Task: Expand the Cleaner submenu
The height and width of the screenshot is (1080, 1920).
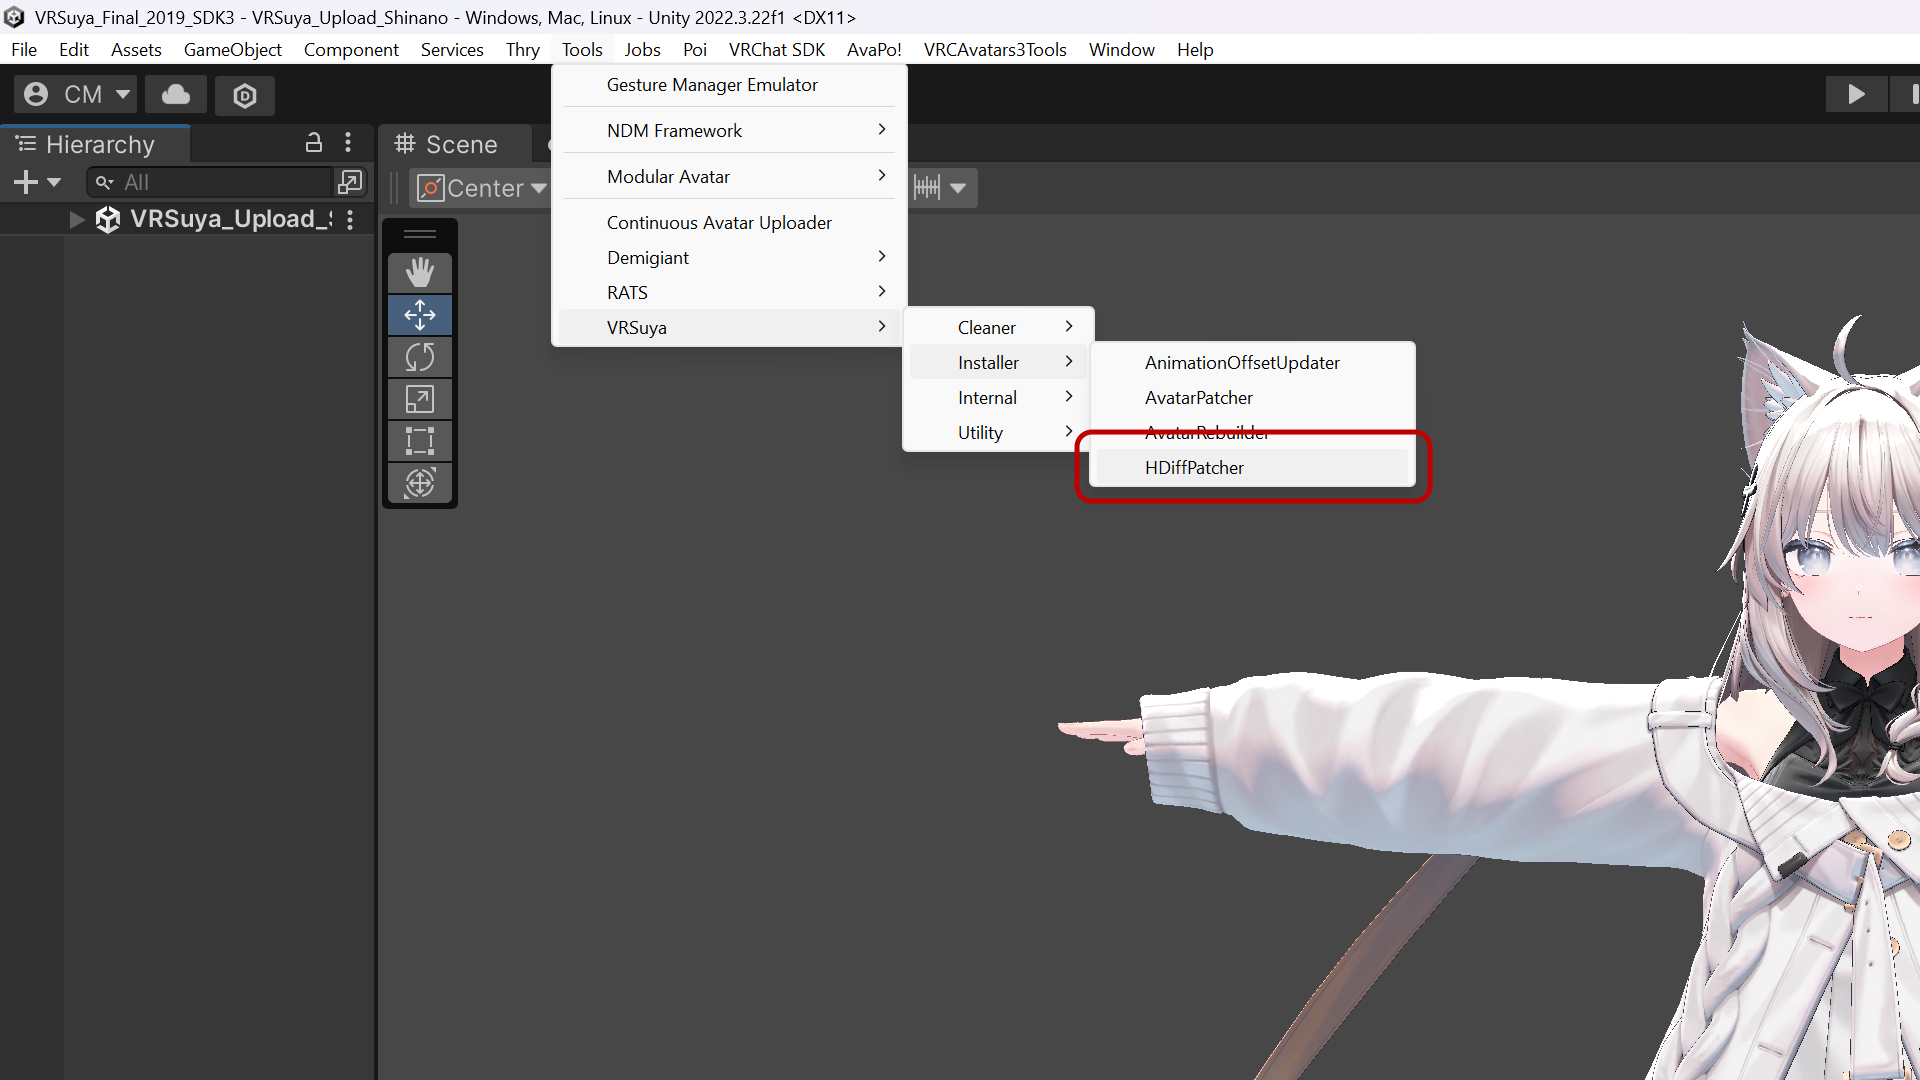Action: click(998, 328)
